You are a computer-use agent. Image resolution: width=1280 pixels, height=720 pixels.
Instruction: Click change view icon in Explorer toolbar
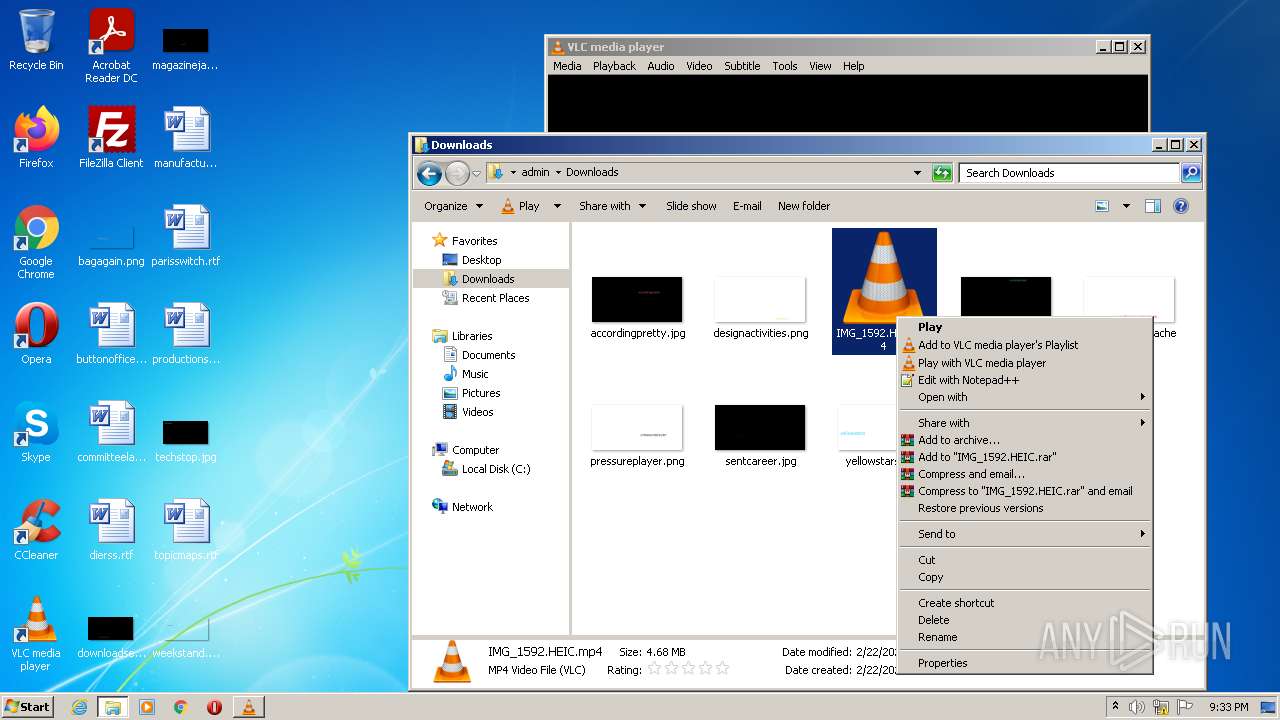(1102, 206)
